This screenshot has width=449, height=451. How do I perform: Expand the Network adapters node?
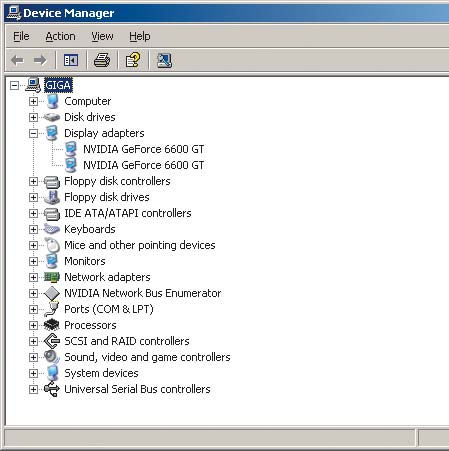33,278
